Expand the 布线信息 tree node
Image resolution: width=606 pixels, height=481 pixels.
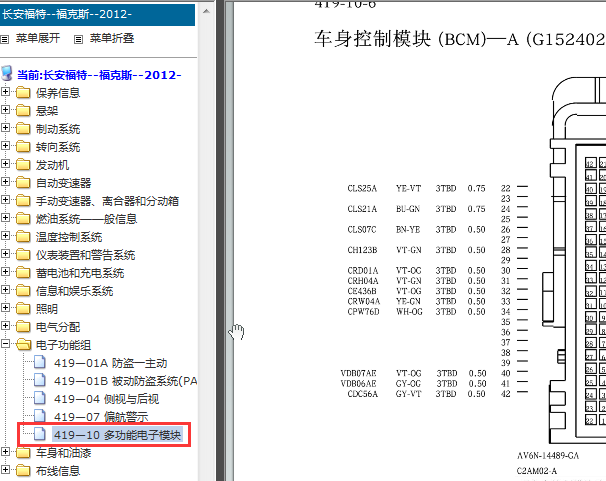point(5,470)
